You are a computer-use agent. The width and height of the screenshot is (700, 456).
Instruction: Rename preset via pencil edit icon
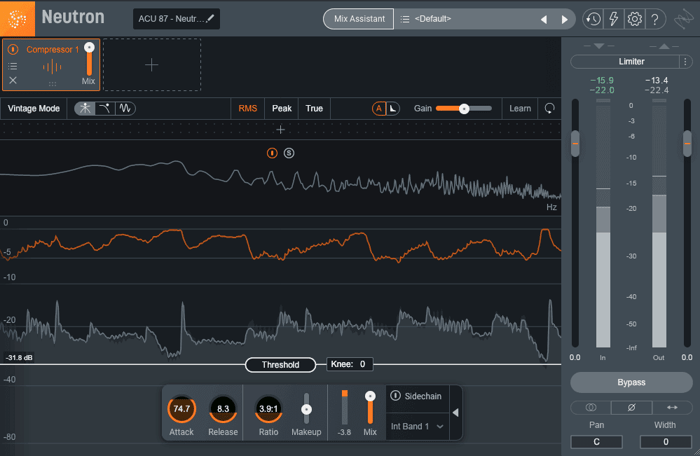click(210, 18)
